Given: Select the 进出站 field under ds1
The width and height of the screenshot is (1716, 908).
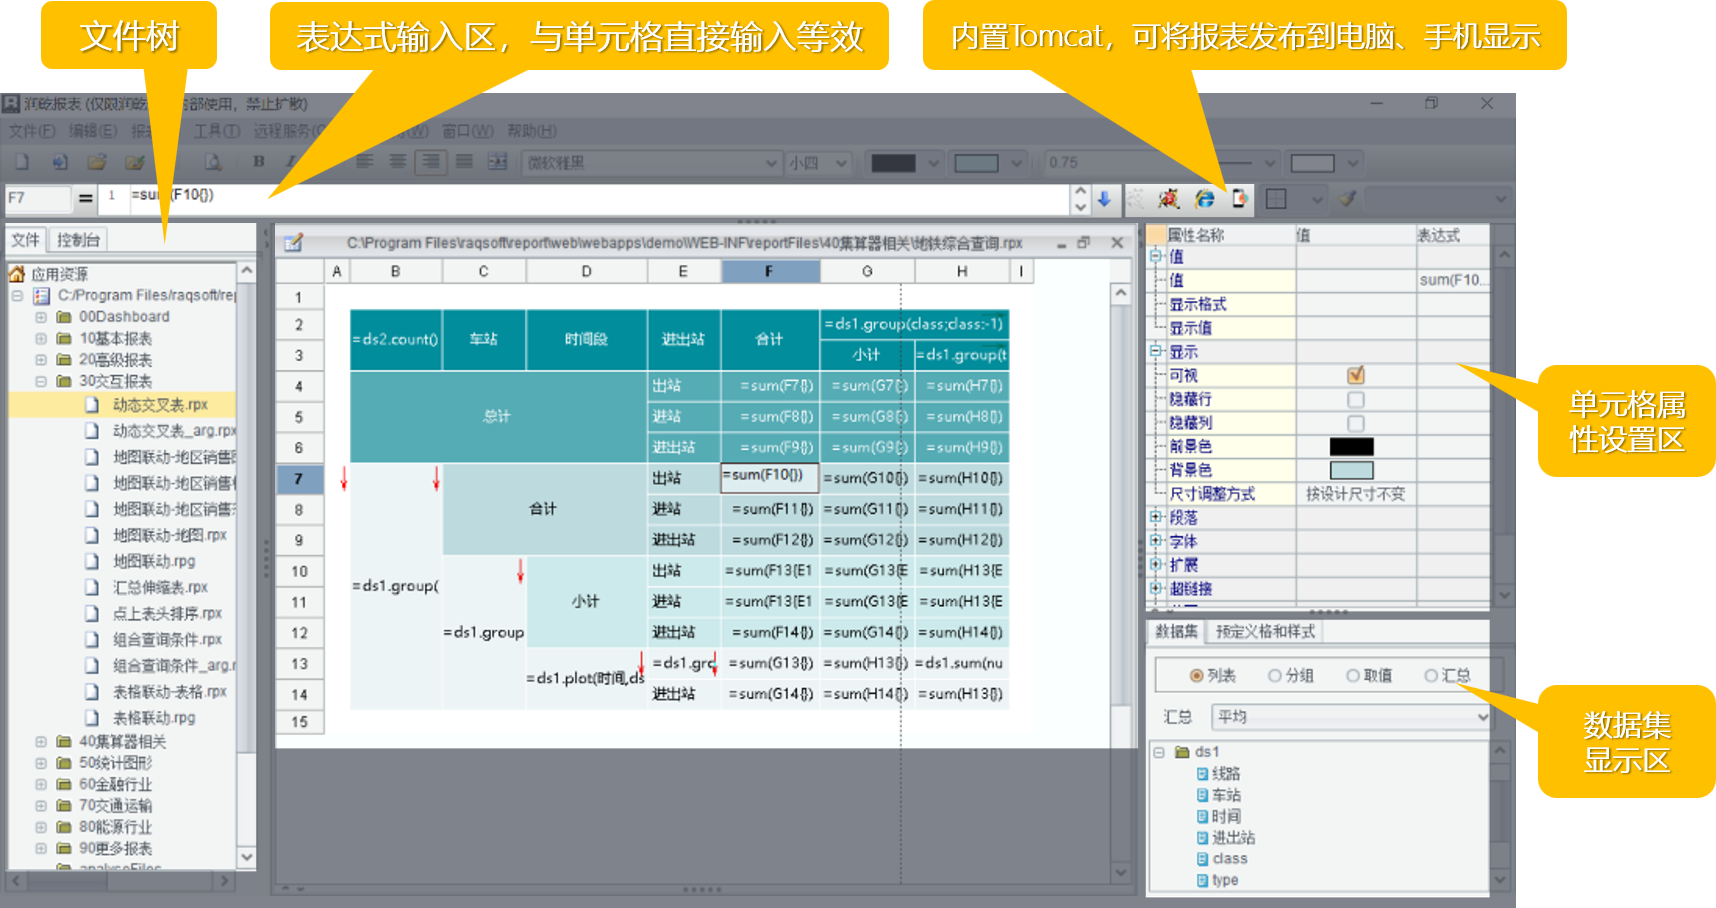Looking at the screenshot, I should (1233, 838).
